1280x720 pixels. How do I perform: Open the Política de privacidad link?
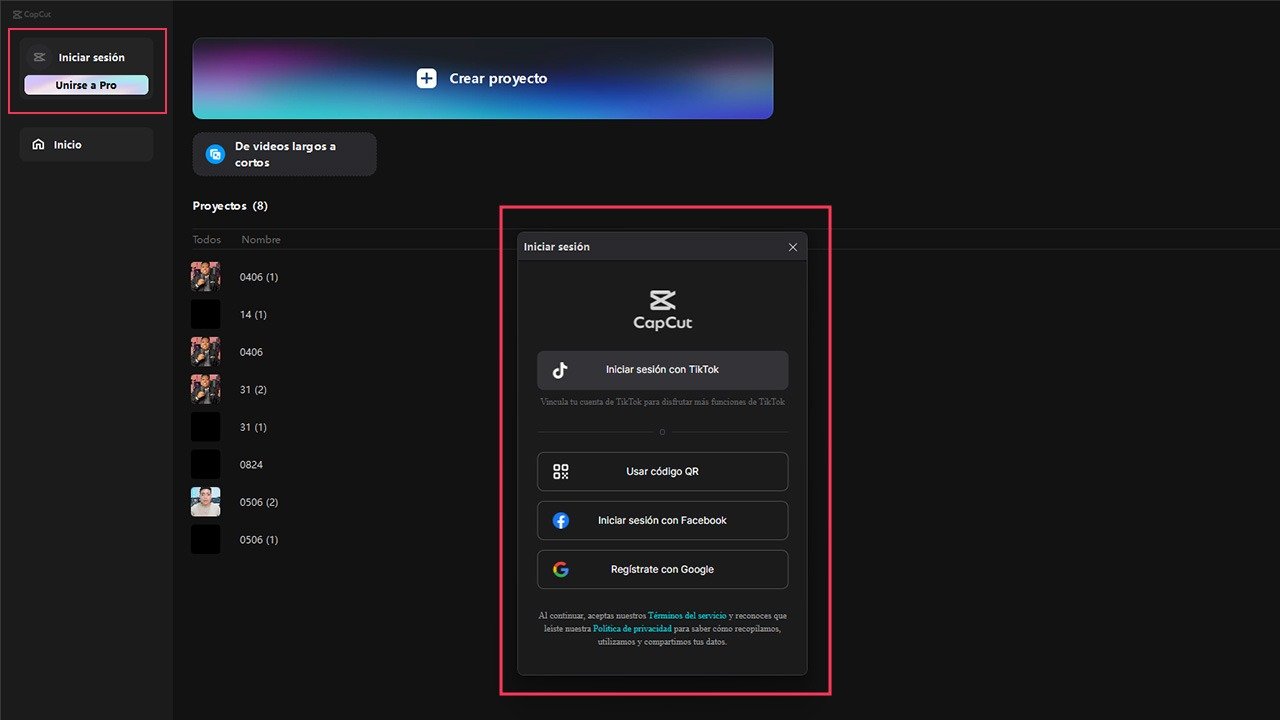click(x=631, y=628)
